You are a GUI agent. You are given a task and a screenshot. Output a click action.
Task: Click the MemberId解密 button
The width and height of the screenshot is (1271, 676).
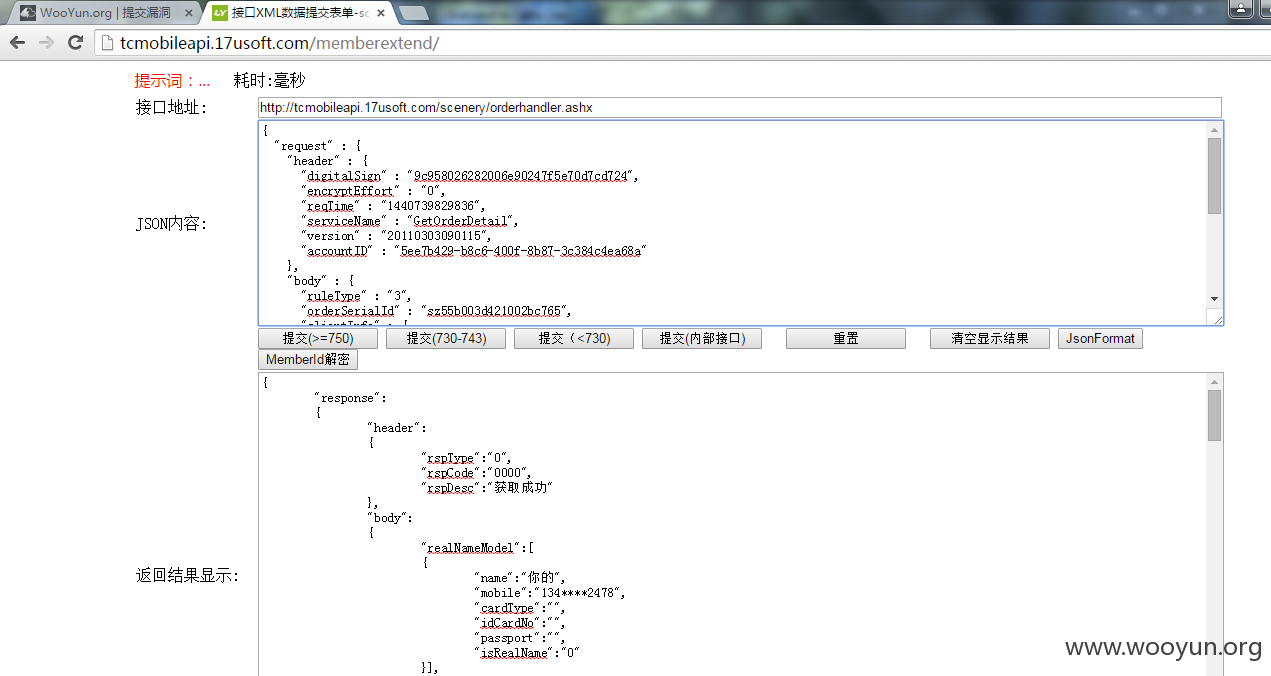(307, 360)
